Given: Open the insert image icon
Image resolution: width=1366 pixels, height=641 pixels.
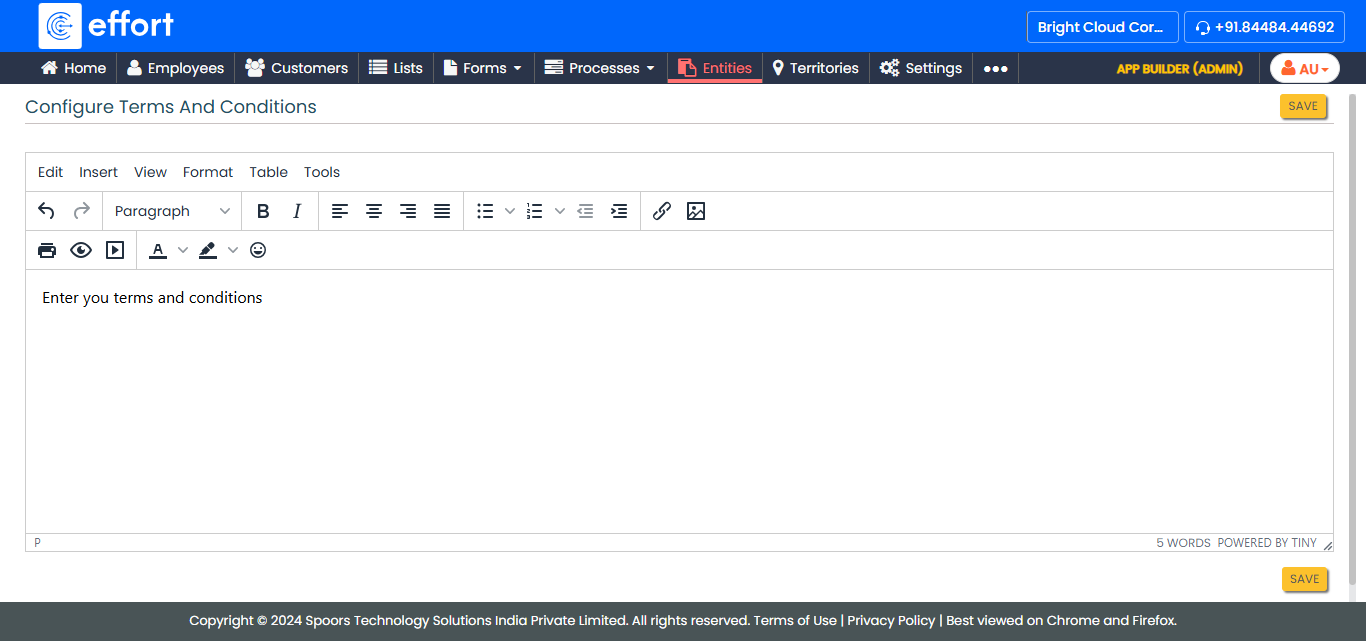Looking at the screenshot, I should point(696,211).
